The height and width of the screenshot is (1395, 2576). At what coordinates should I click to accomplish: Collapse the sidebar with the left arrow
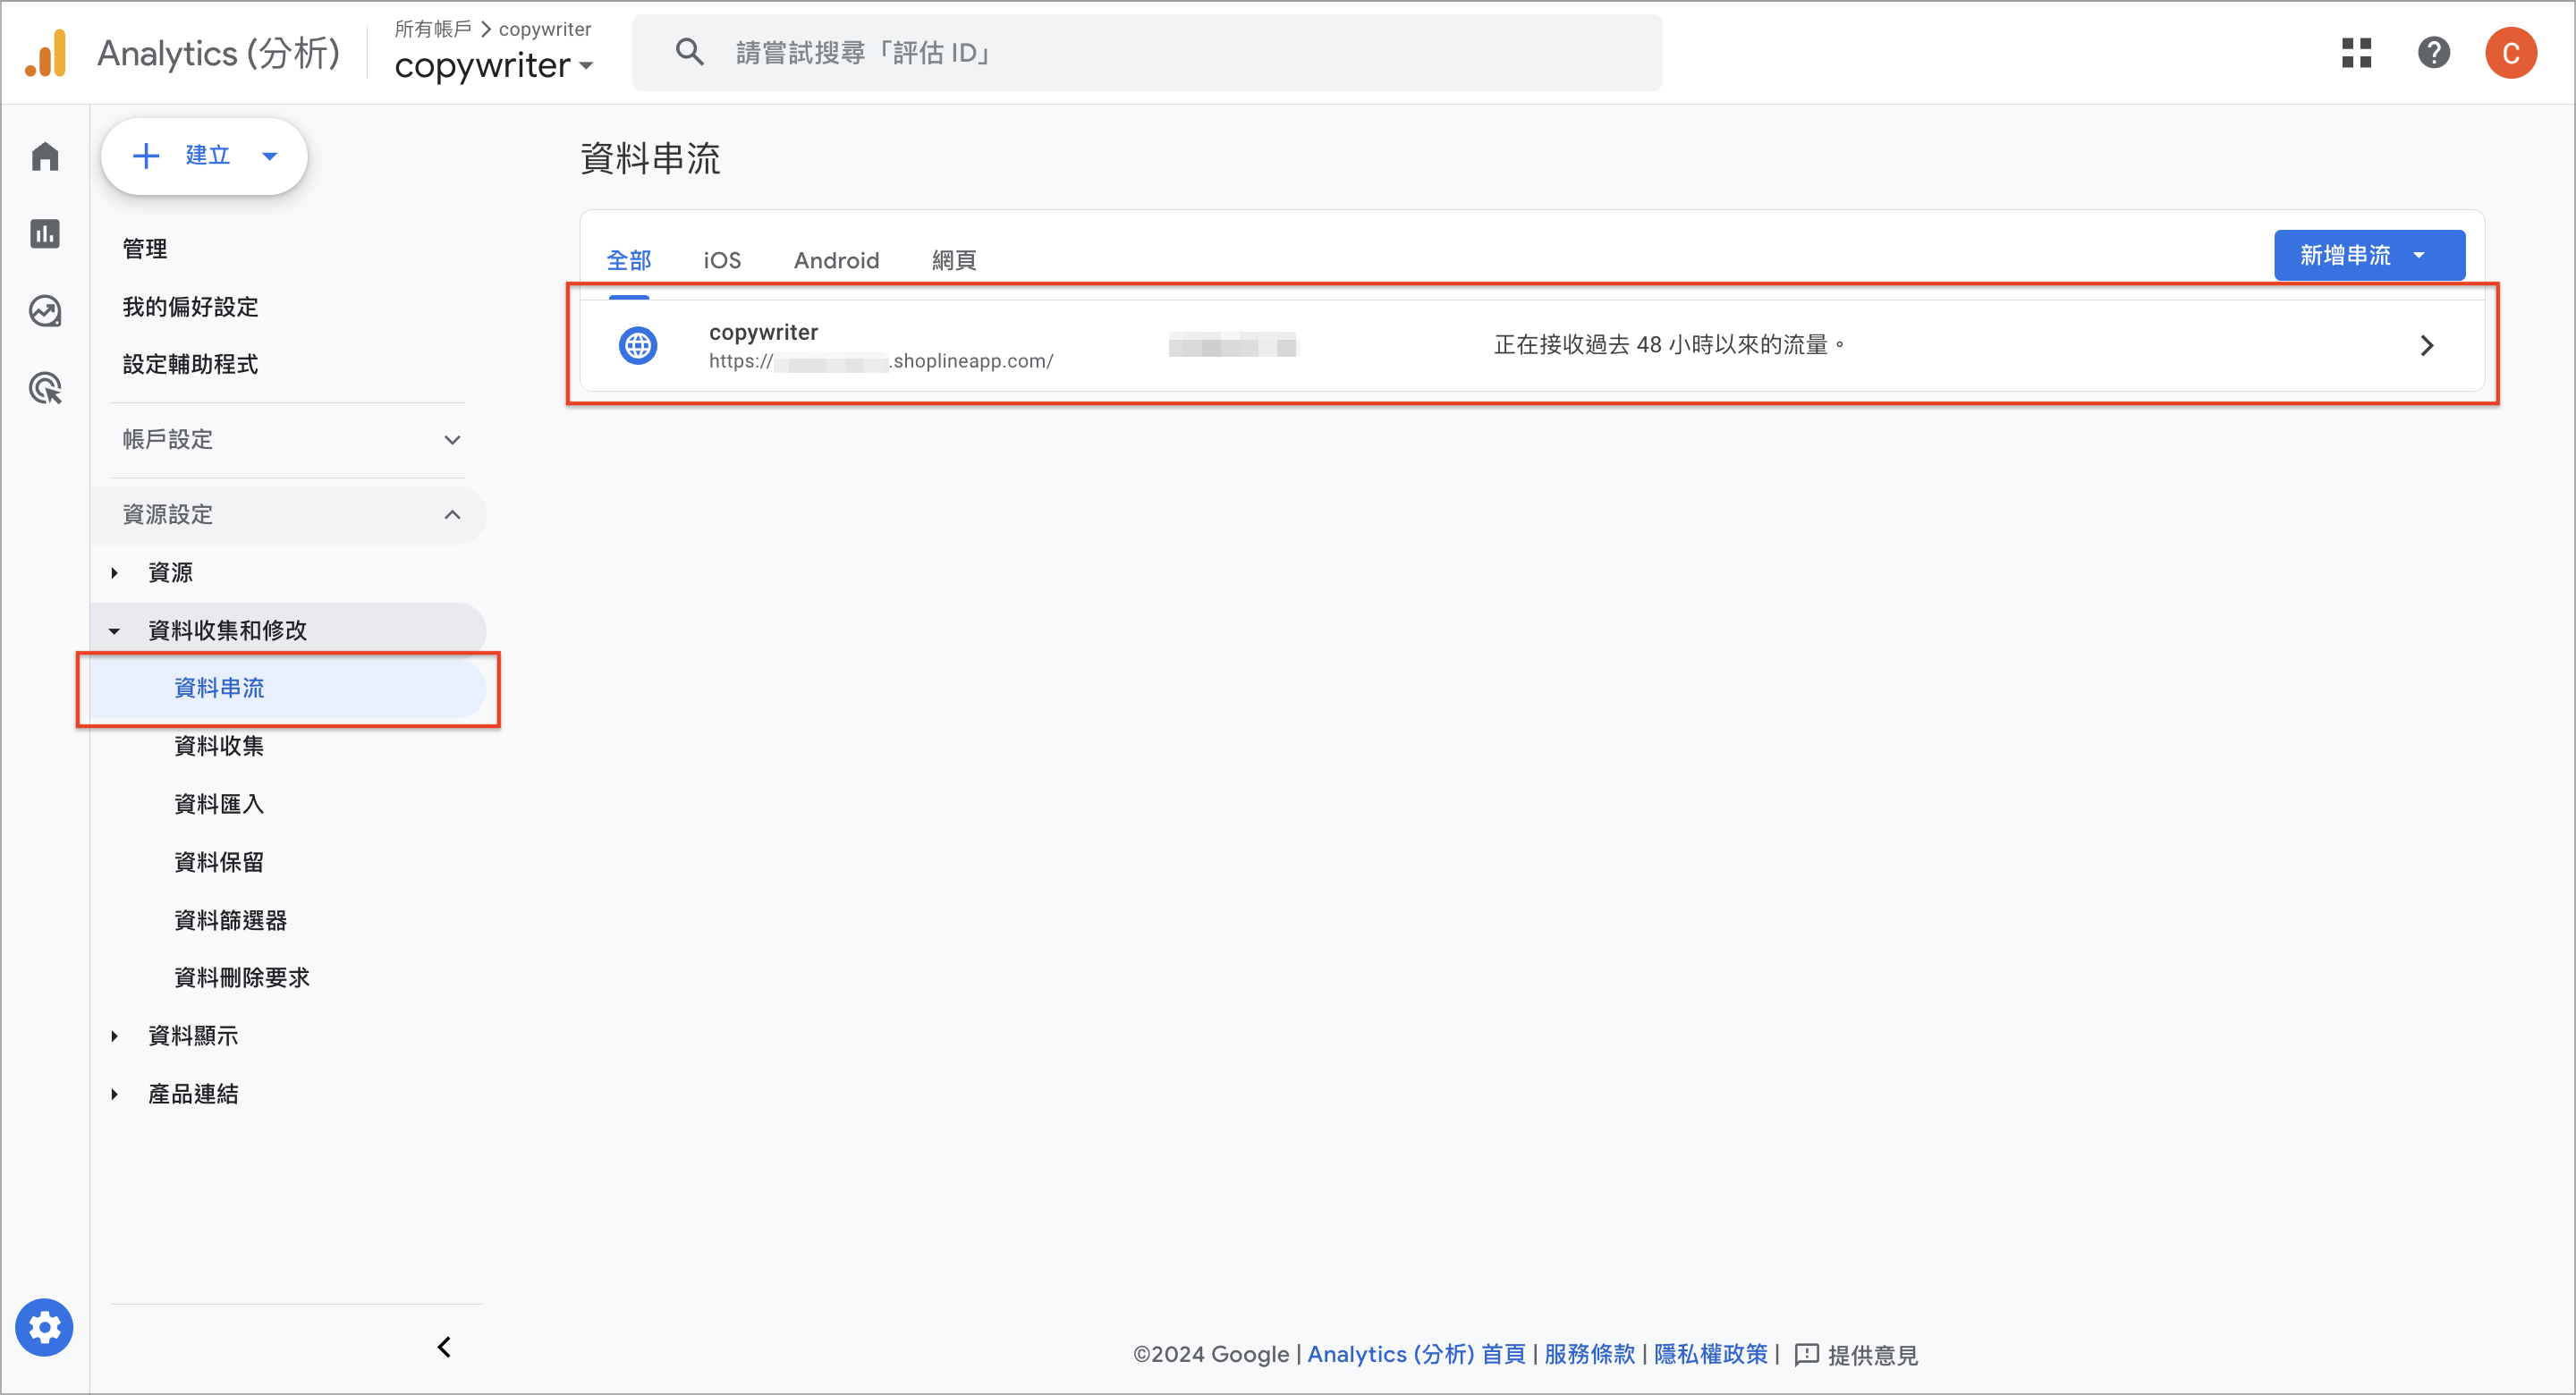(444, 1347)
